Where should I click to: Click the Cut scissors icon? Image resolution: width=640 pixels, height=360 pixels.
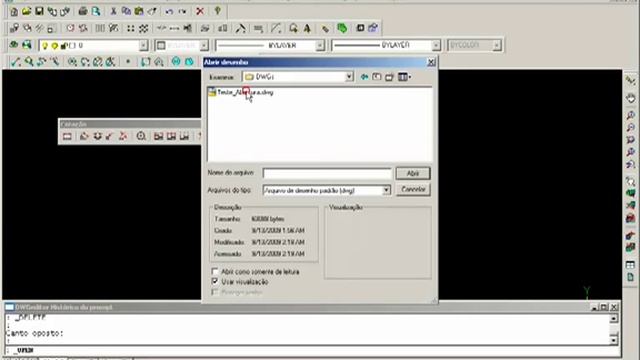click(113, 11)
